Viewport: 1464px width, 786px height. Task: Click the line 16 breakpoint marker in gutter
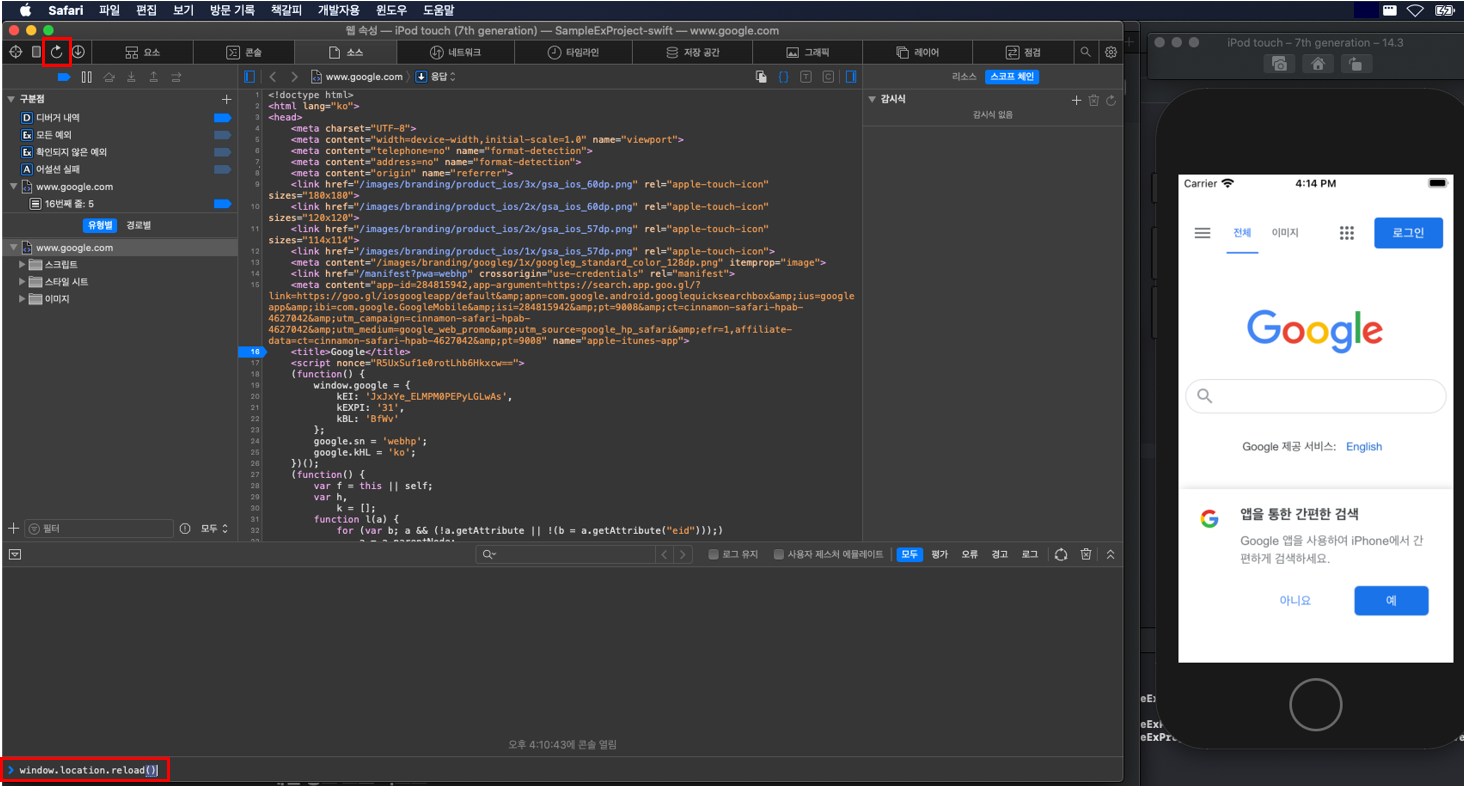pos(252,352)
